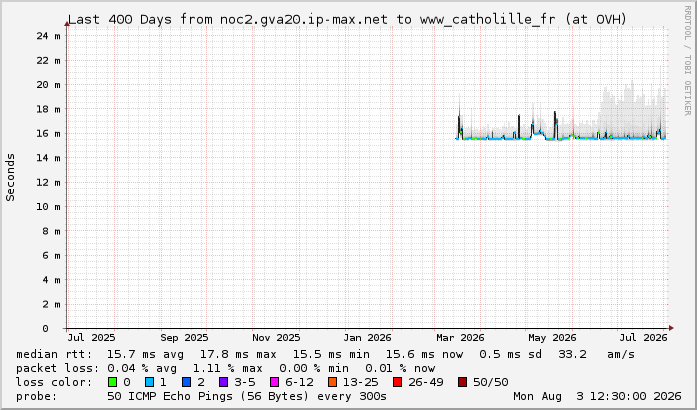Click the graph title 'Last 400 Days from noc2.gva20.ip-max.net'
Screen dimensions: 697x410
point(228,20)
